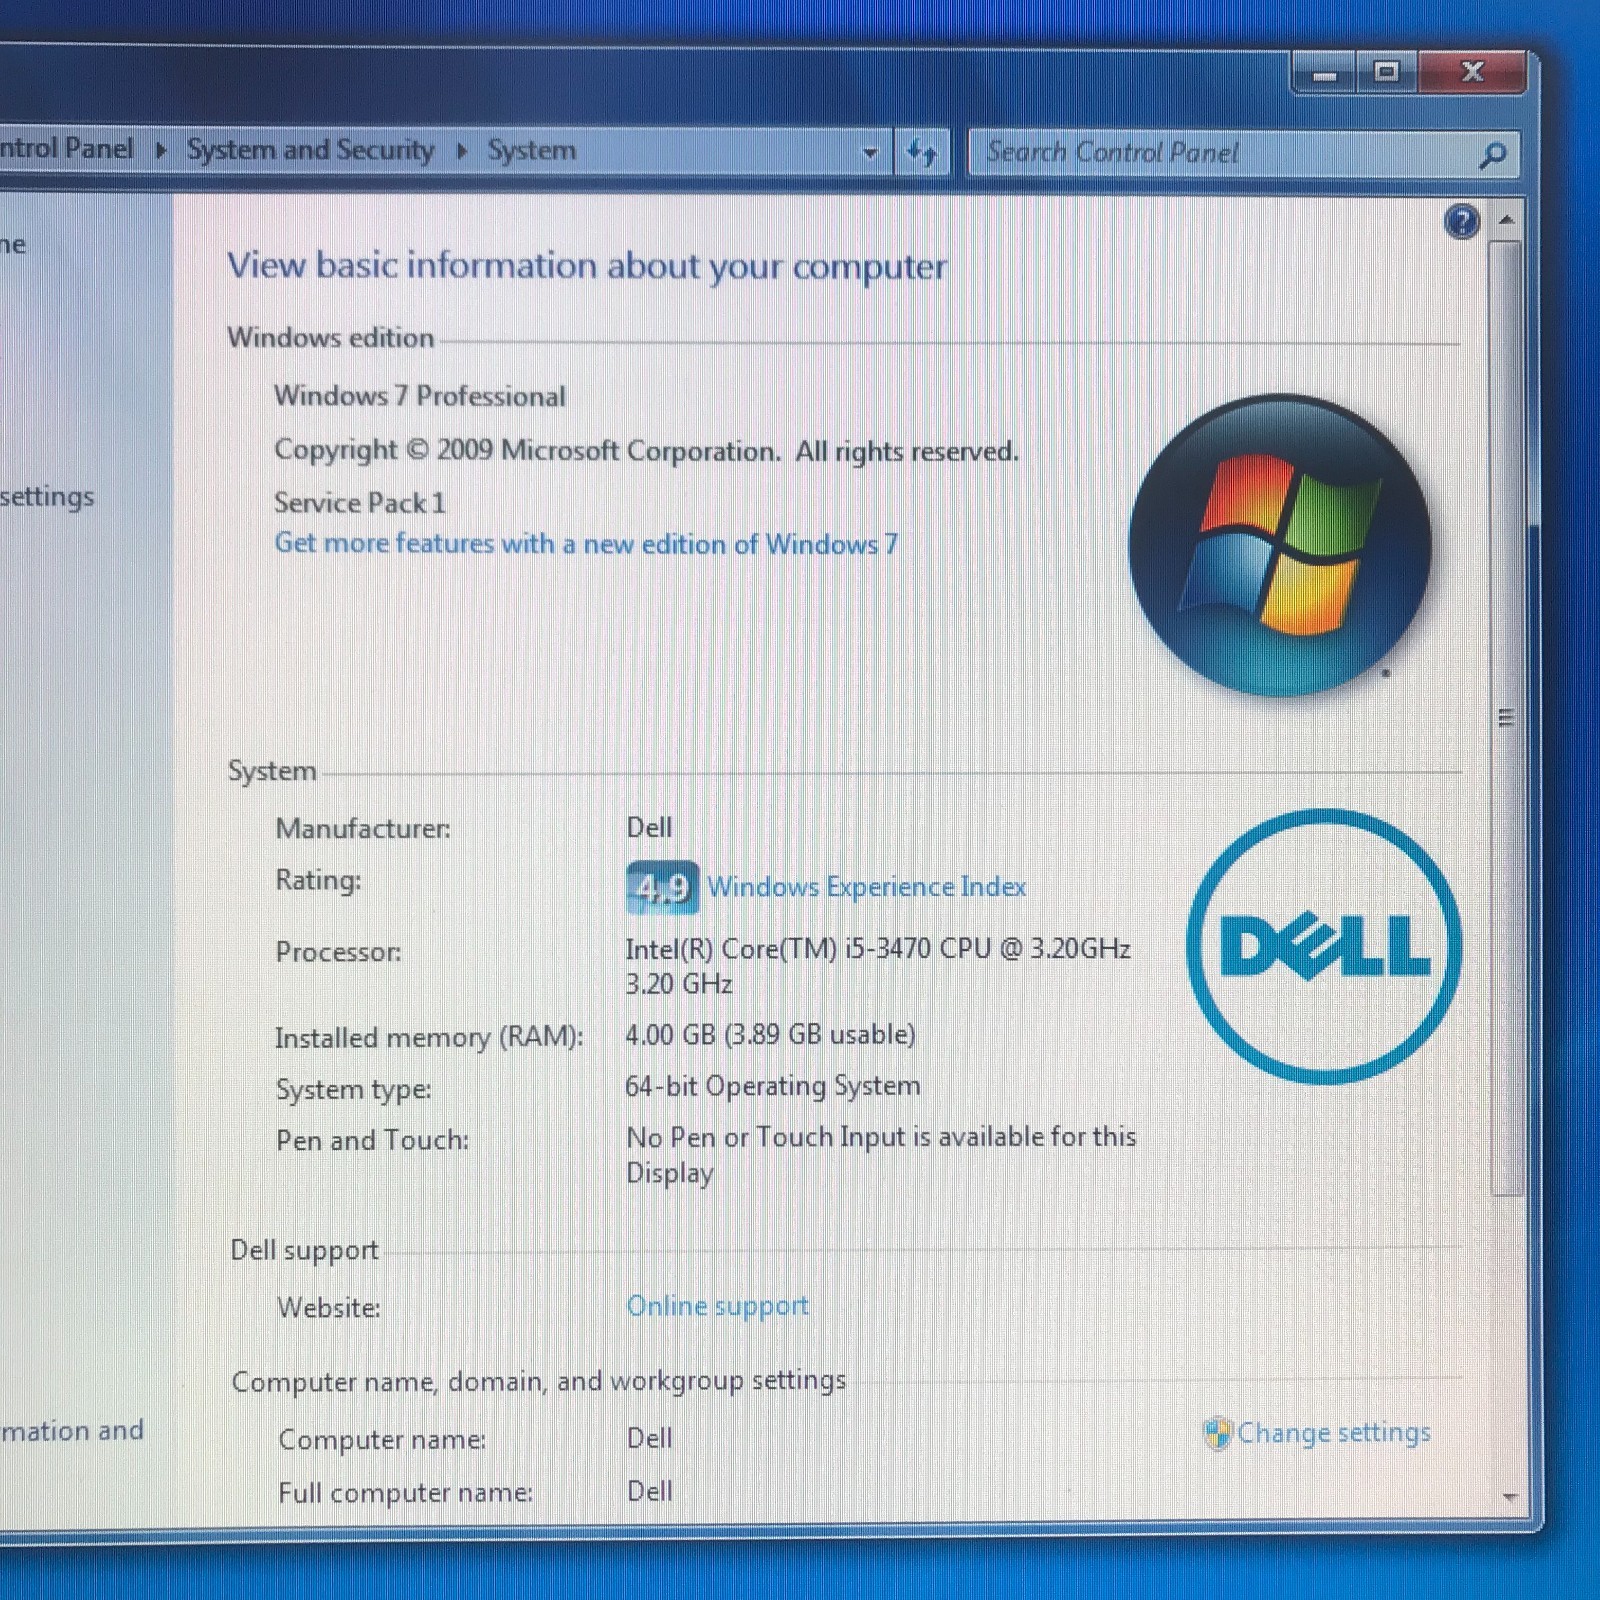
Task: Select the System breadcrumb item
Action: (532, 151)
